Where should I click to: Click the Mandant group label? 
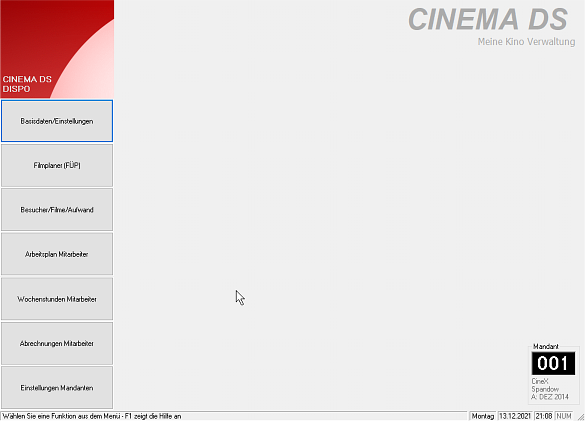click(x=545, y=346)
